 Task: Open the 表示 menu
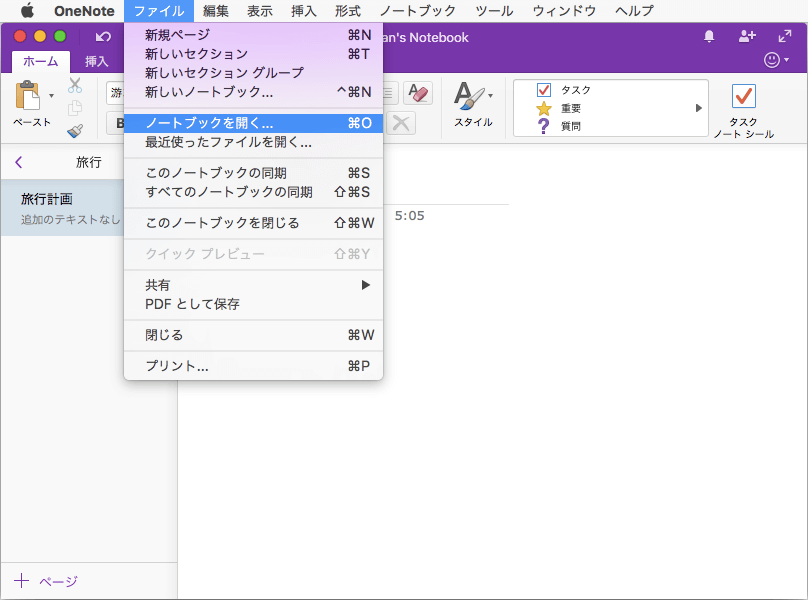click(x=260, y=10)
